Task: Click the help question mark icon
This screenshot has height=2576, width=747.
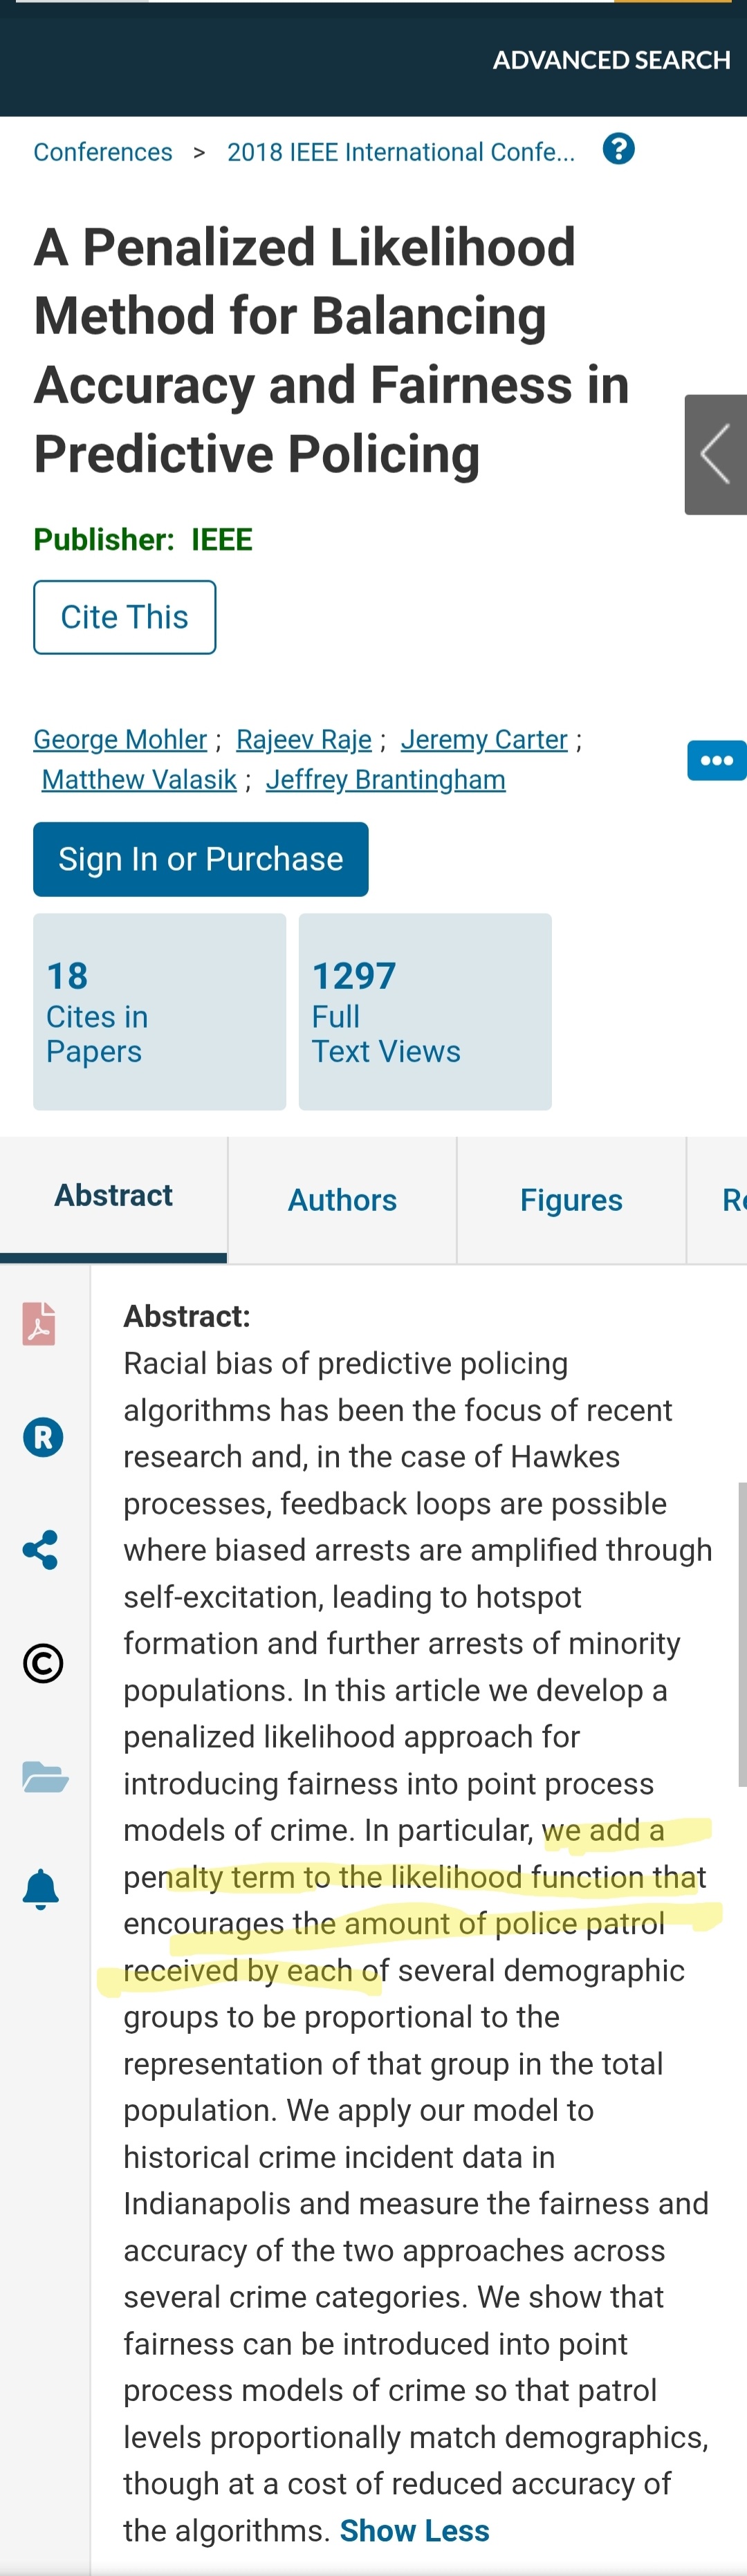Action: 618,149
